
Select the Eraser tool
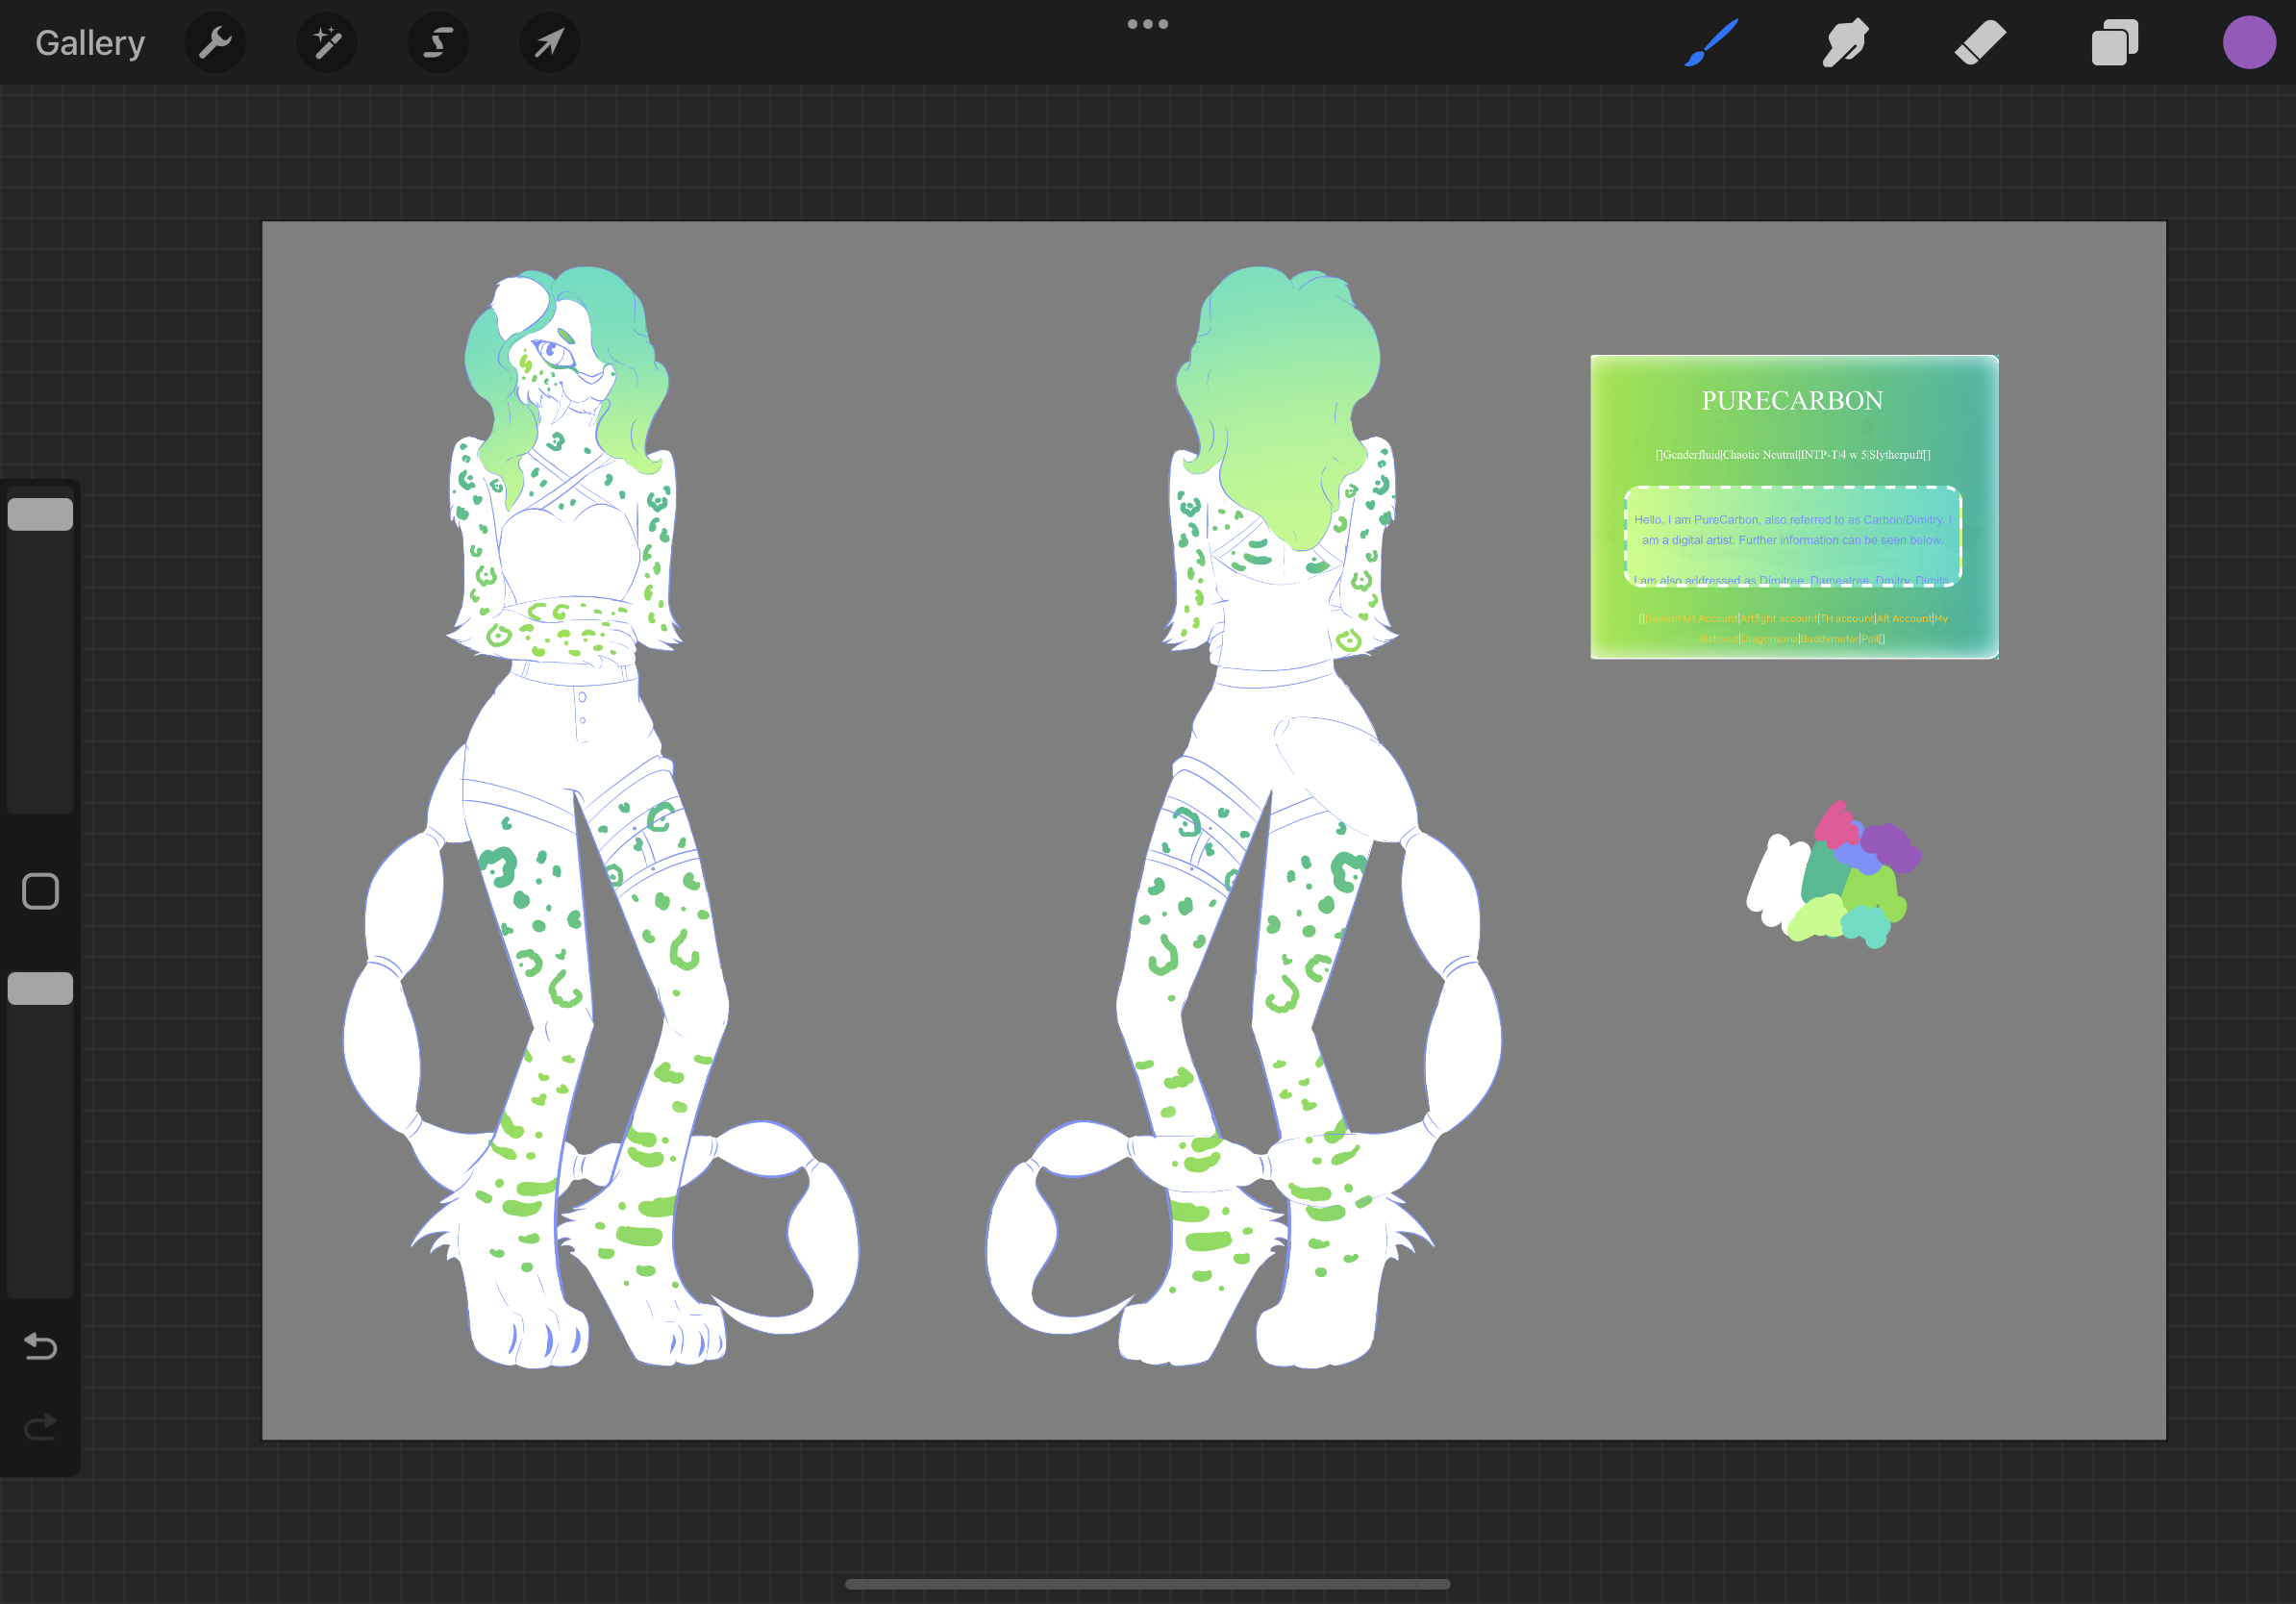[x=1980, y=42]
